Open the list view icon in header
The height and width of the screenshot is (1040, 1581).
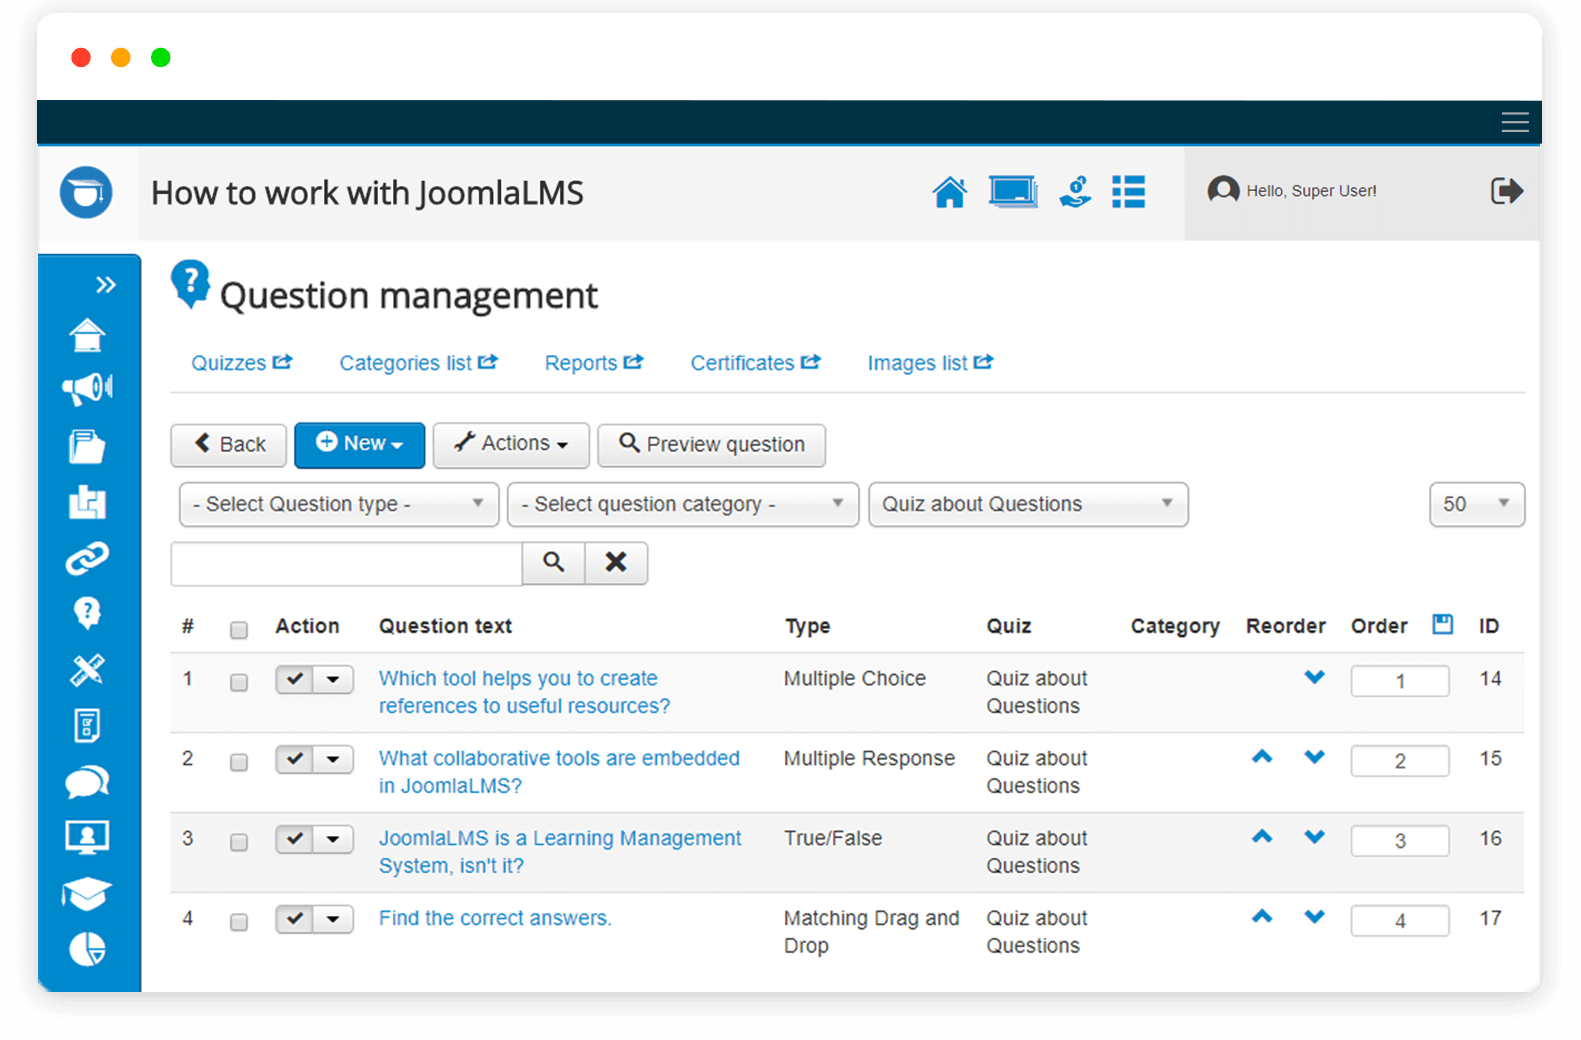pyautogui.click(x=1129, y=191)
